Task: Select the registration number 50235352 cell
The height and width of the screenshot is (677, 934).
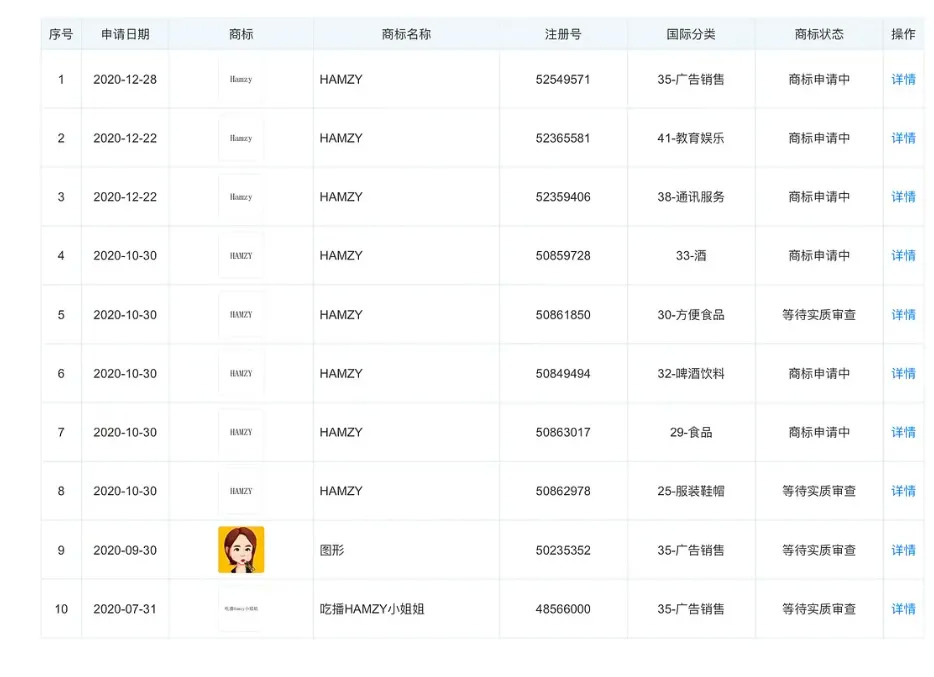Action: tap(563, 550)
